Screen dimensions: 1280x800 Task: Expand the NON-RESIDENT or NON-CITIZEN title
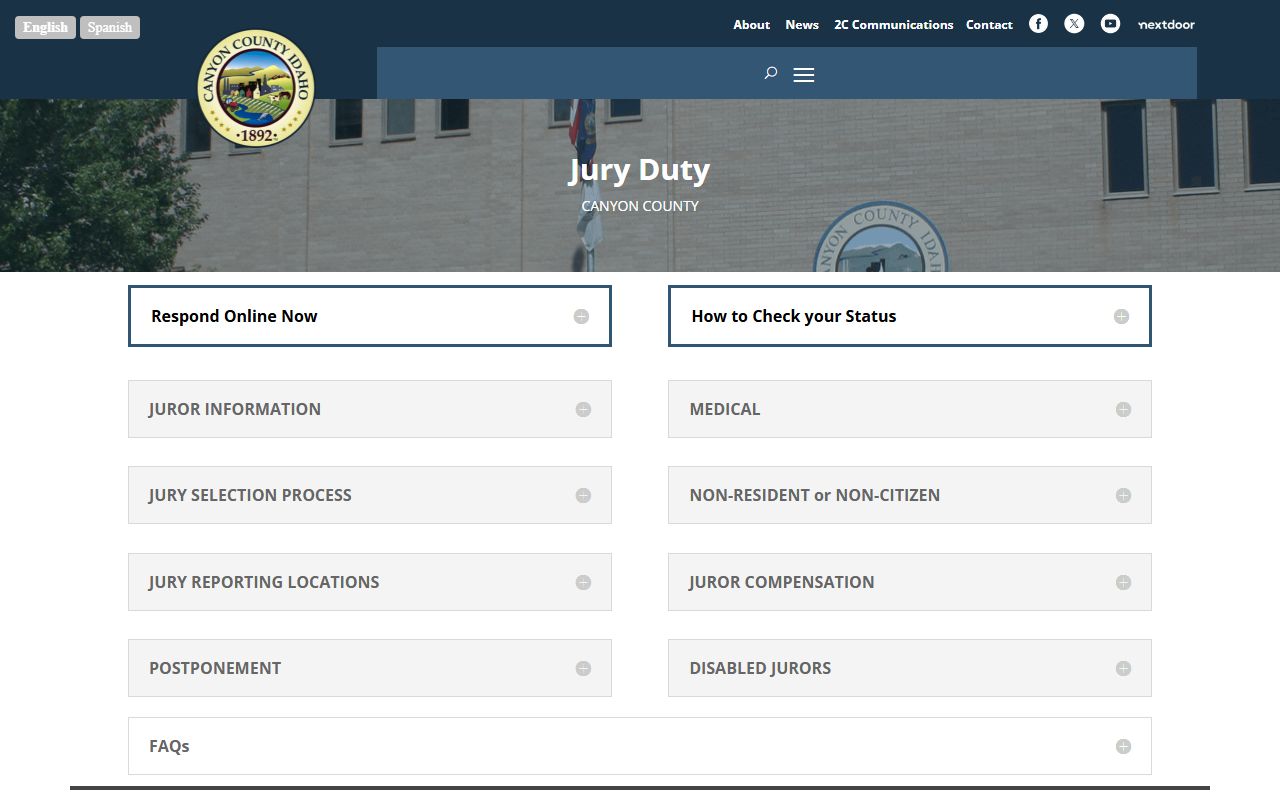(x=815, y=495)
